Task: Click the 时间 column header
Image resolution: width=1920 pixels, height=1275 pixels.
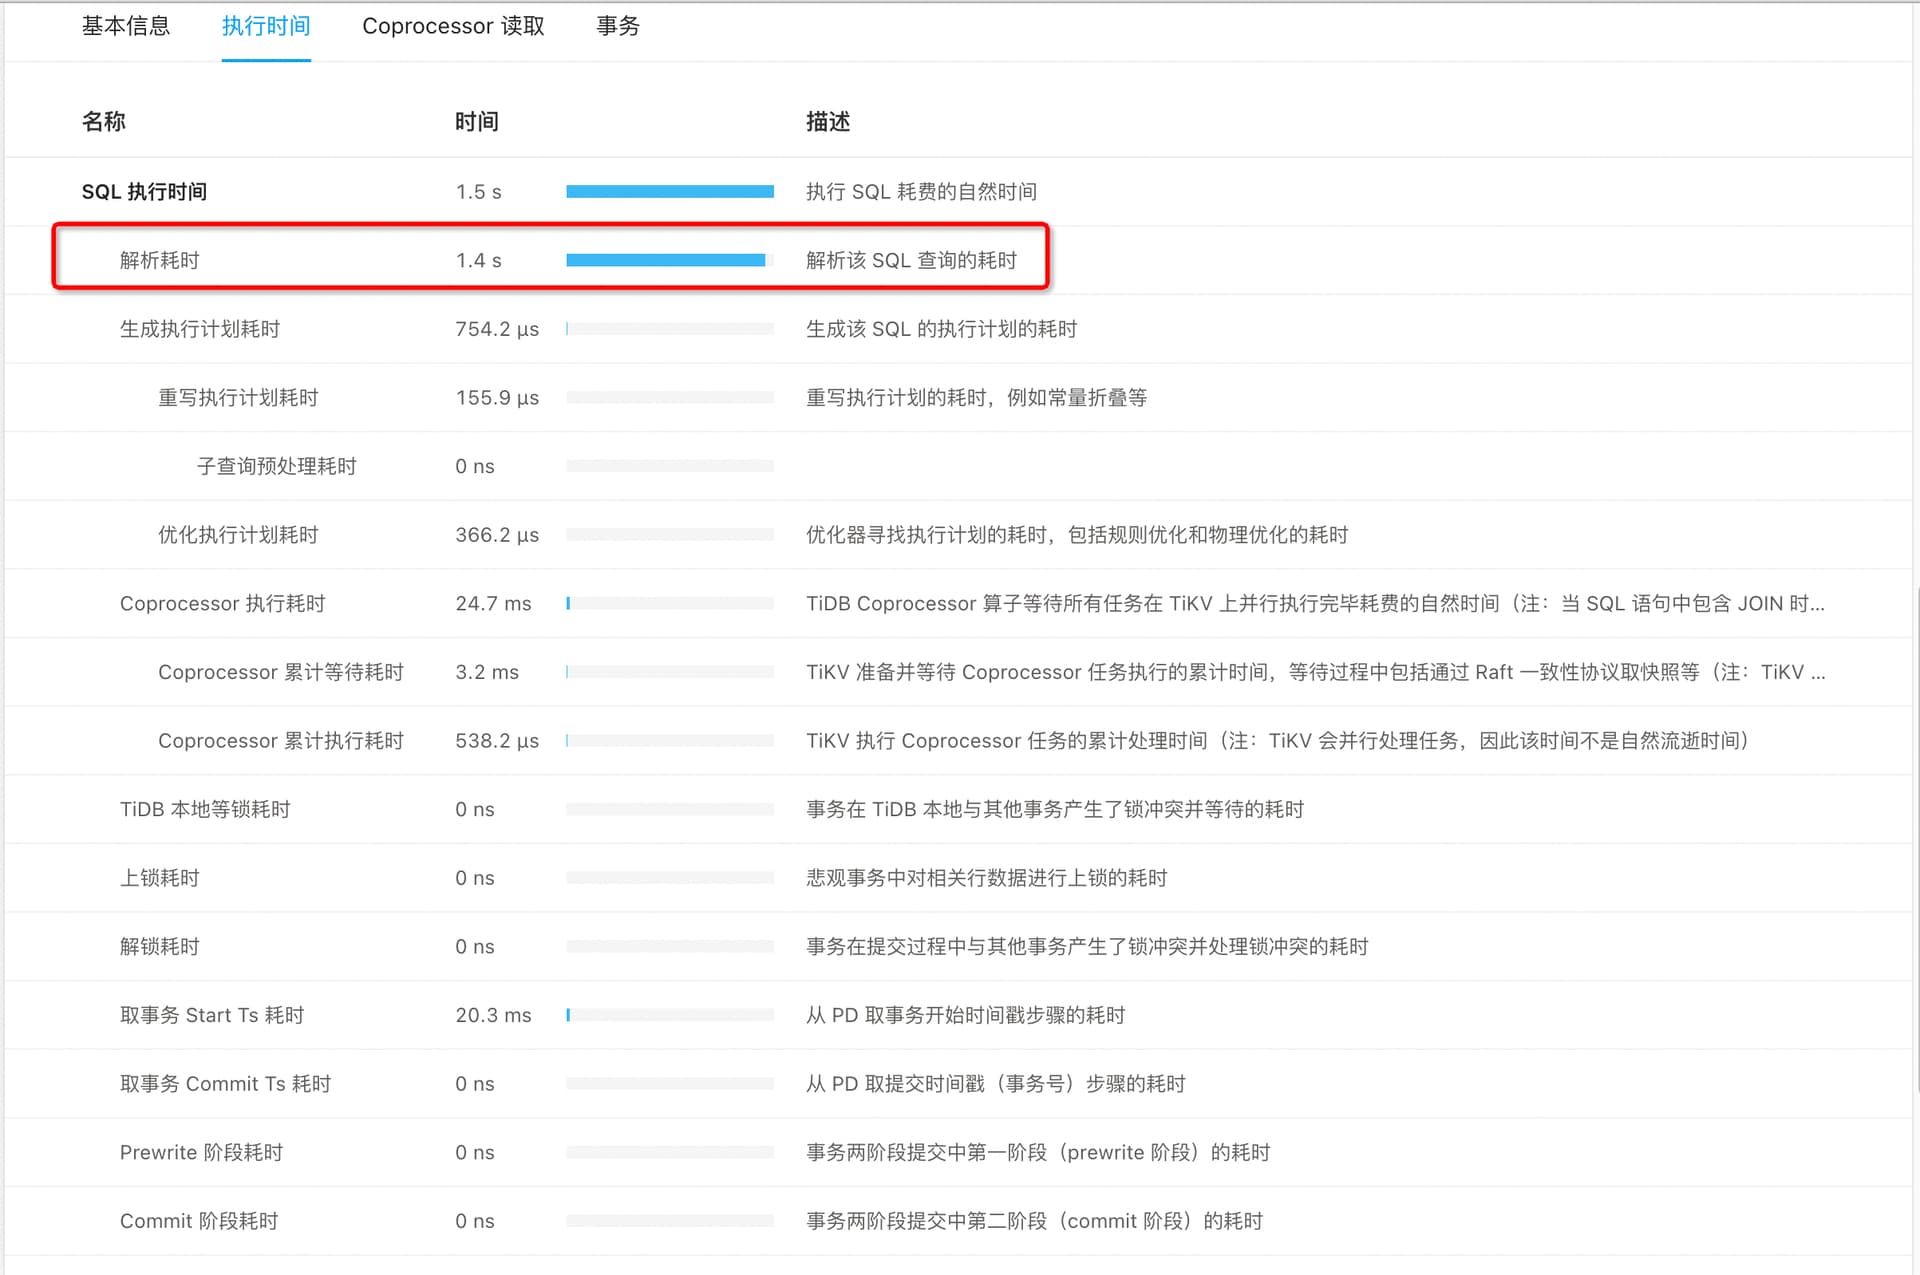Action: click(476, 122)
